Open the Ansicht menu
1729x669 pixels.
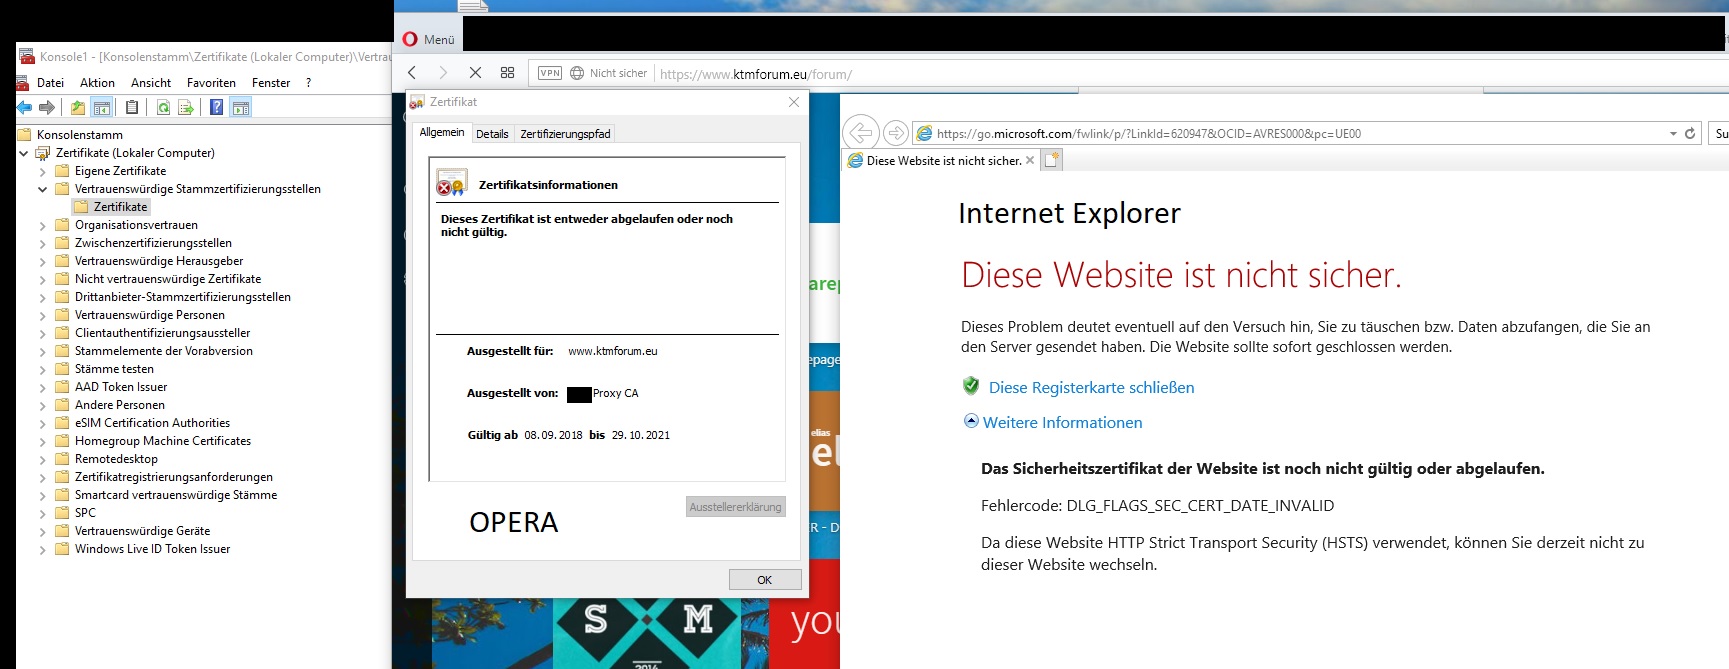point(151,83)
